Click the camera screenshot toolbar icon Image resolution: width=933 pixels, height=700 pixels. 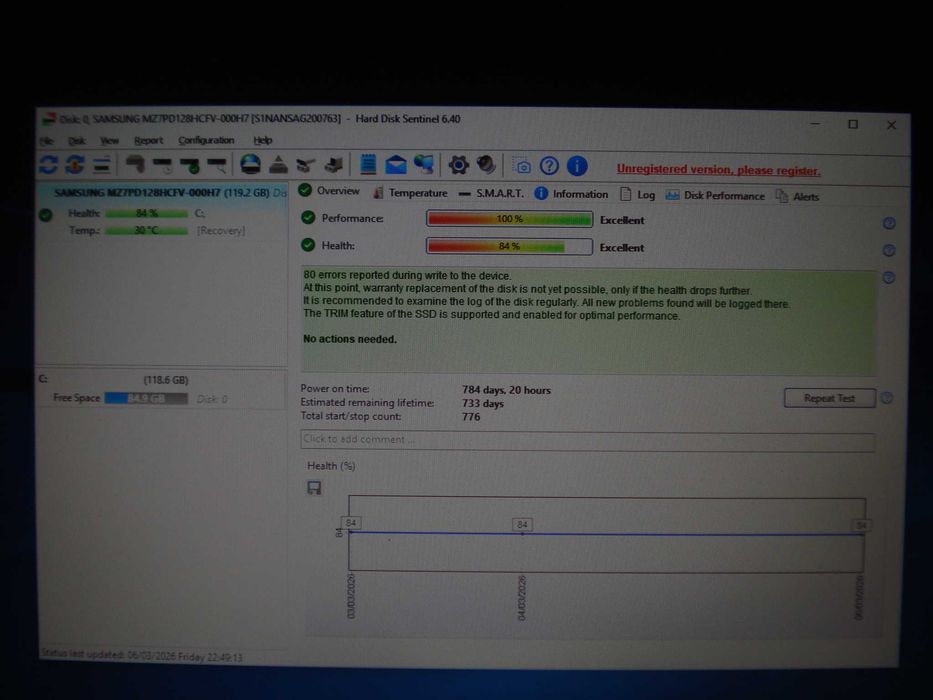(x=522, y=166)
